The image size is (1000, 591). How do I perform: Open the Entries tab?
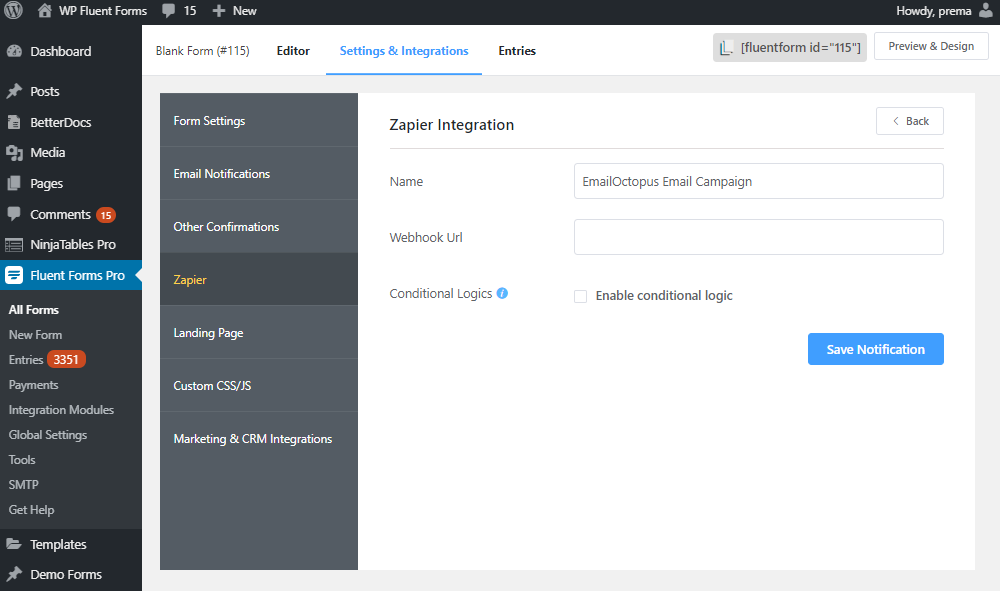[x=517, y=50]
